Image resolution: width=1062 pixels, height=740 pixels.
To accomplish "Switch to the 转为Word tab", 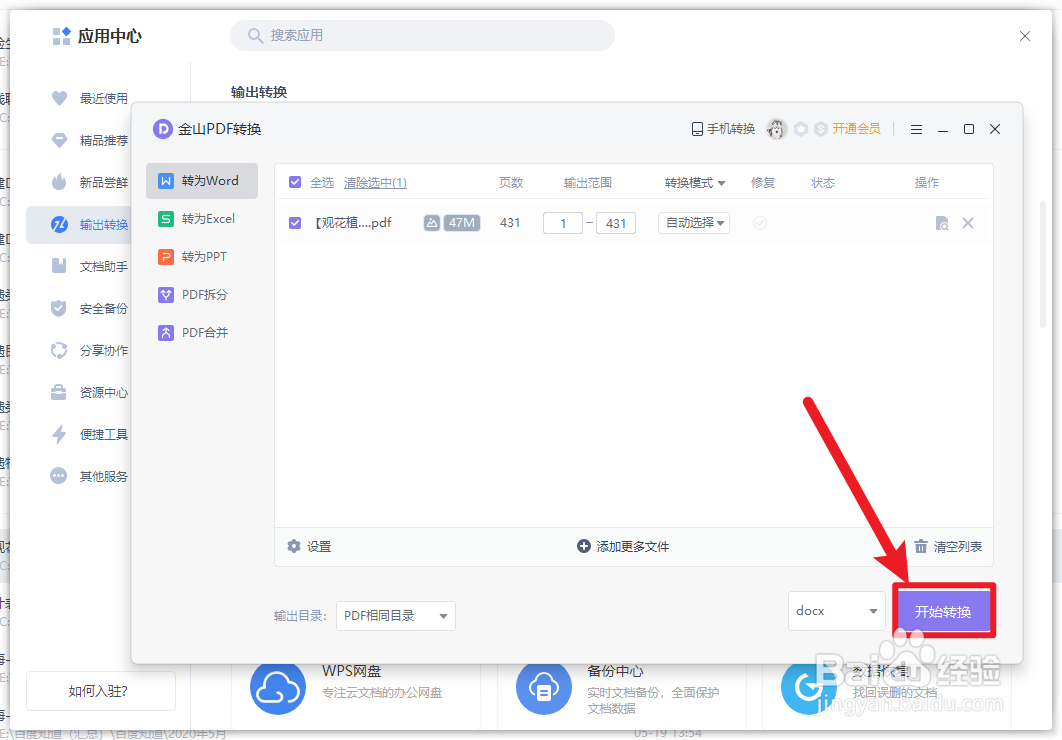I will (201, 180).
